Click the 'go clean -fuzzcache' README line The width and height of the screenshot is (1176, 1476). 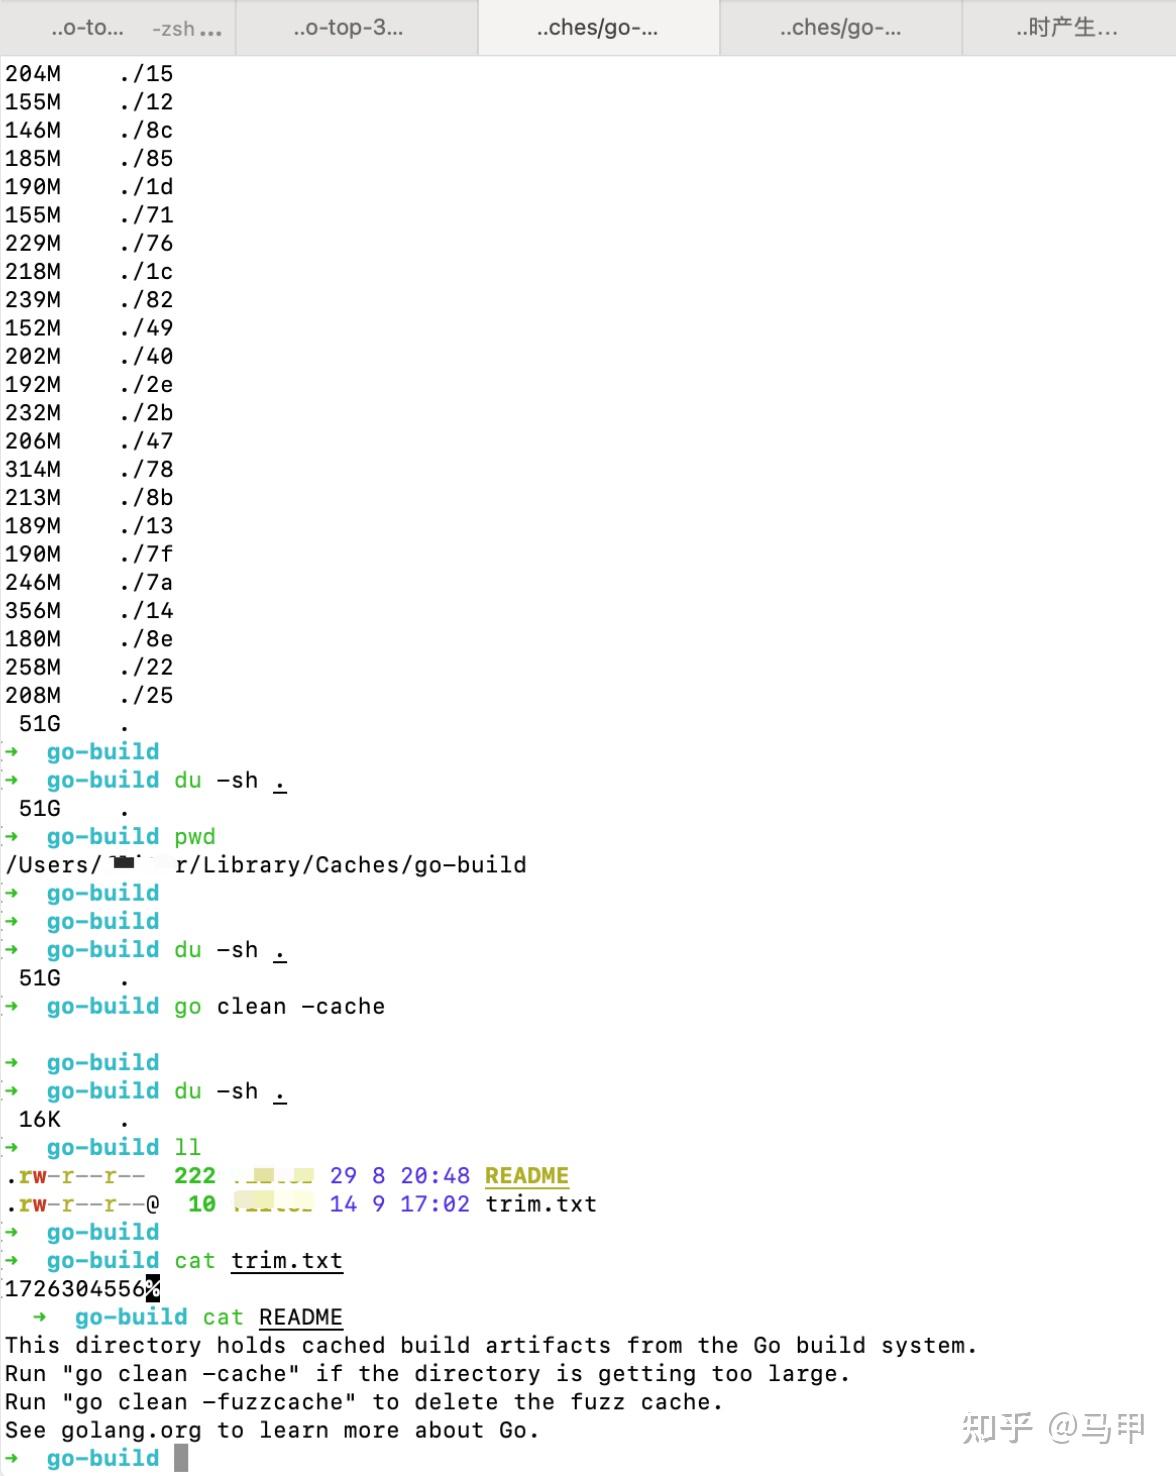tap(364, 1402)
